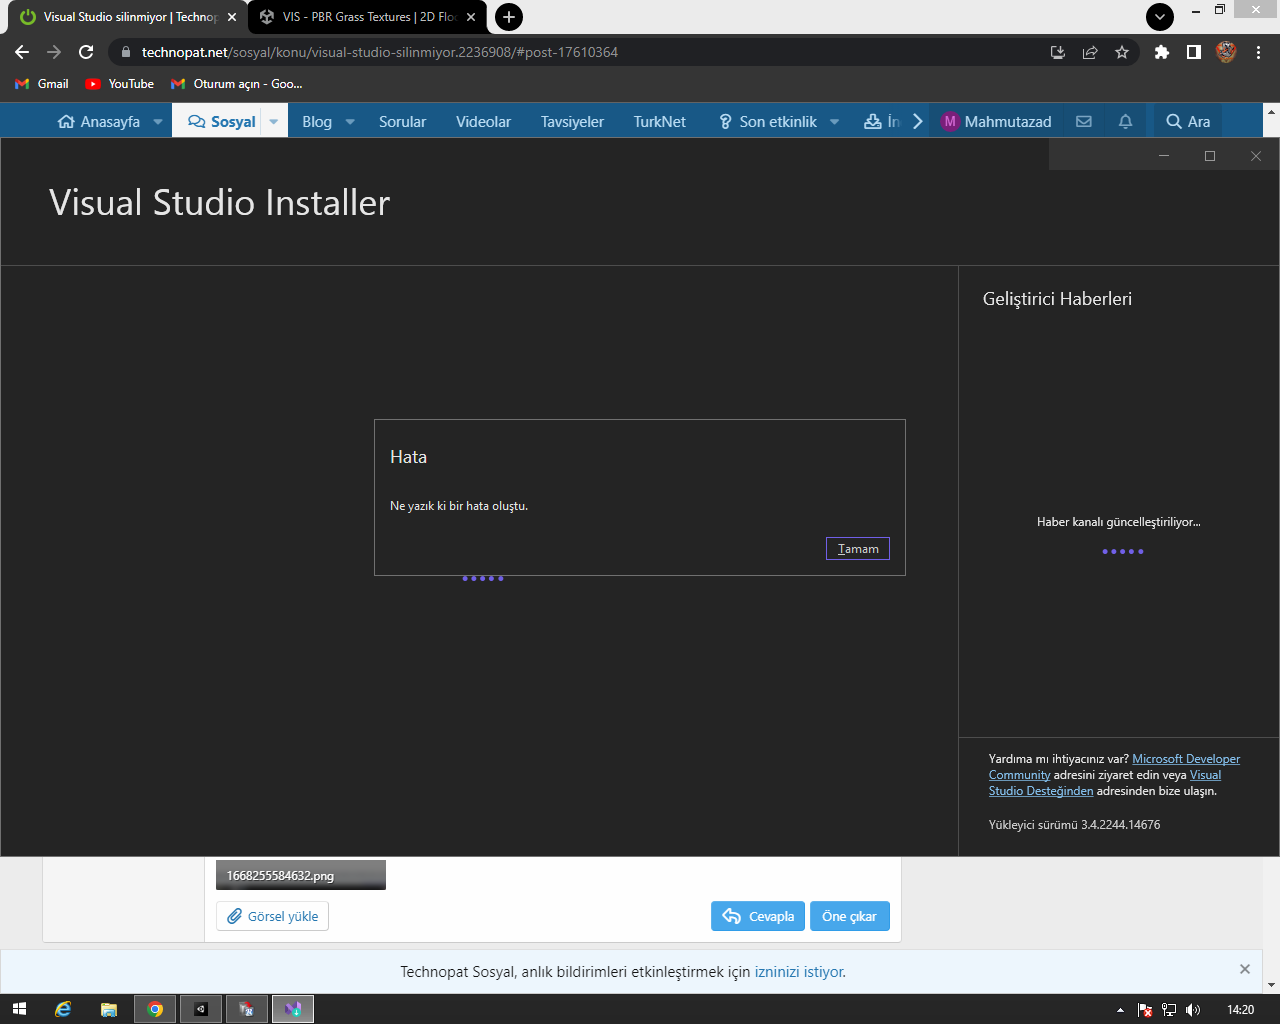
Task: Bookmark this page with the star icon
Action: pos(1122,52)
